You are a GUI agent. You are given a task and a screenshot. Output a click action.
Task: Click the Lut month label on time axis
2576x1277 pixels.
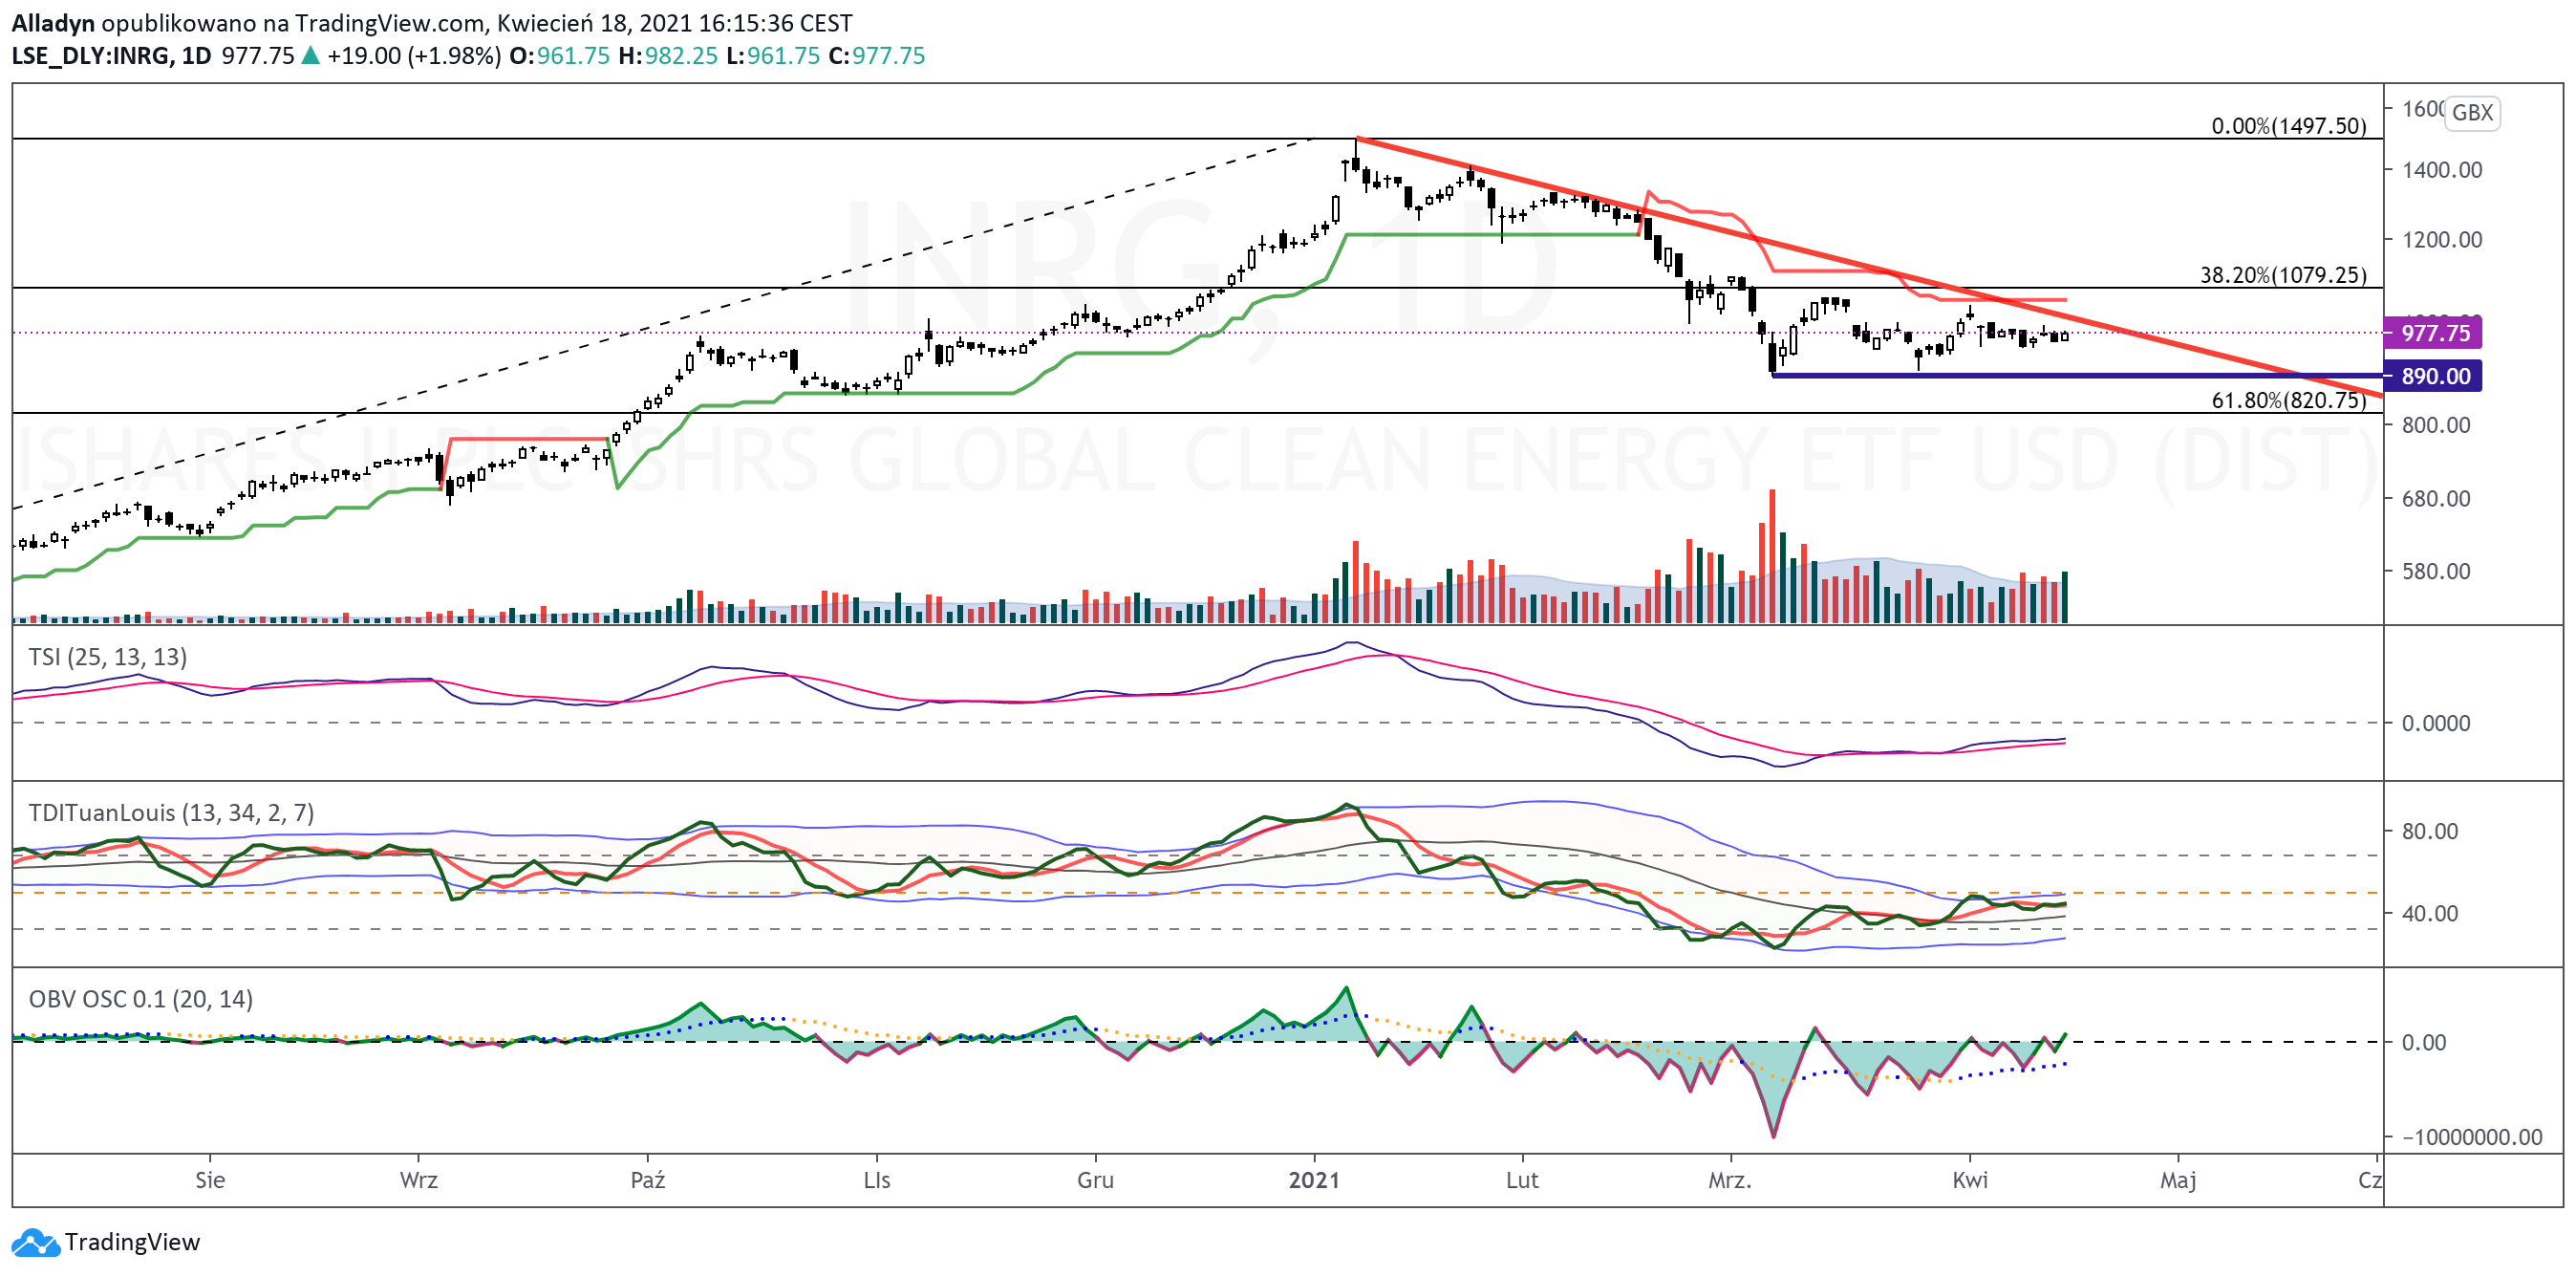click(1522, 1181)
